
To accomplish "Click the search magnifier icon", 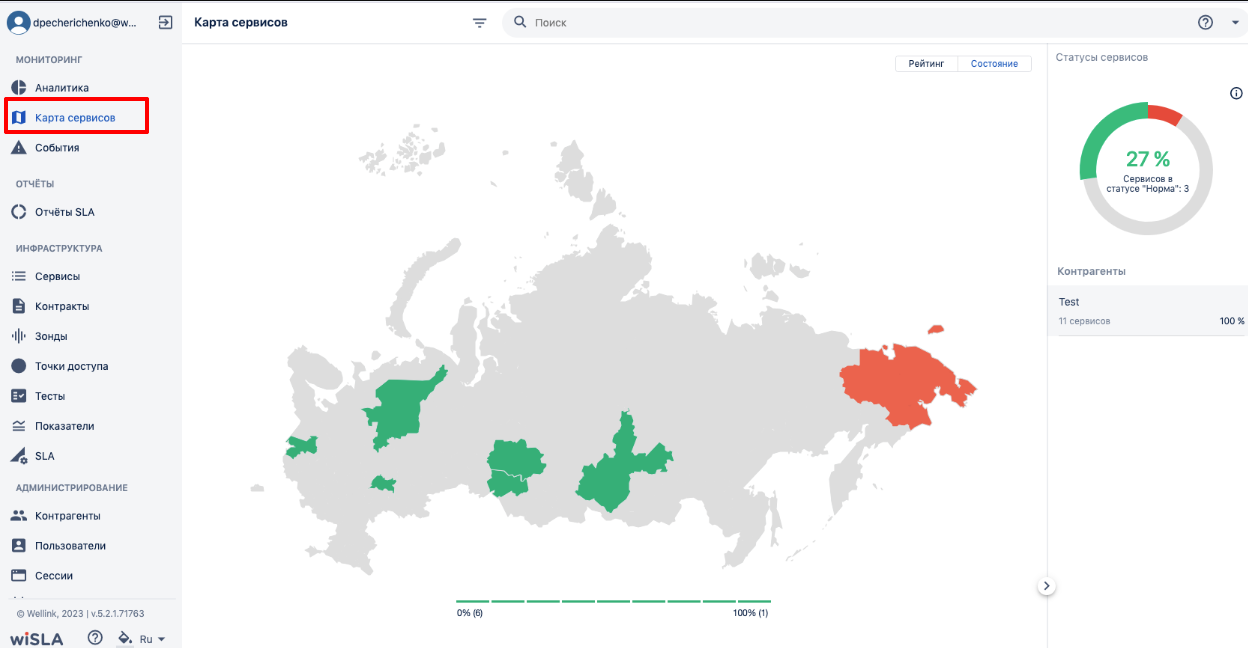I will (x=520, y=22).
